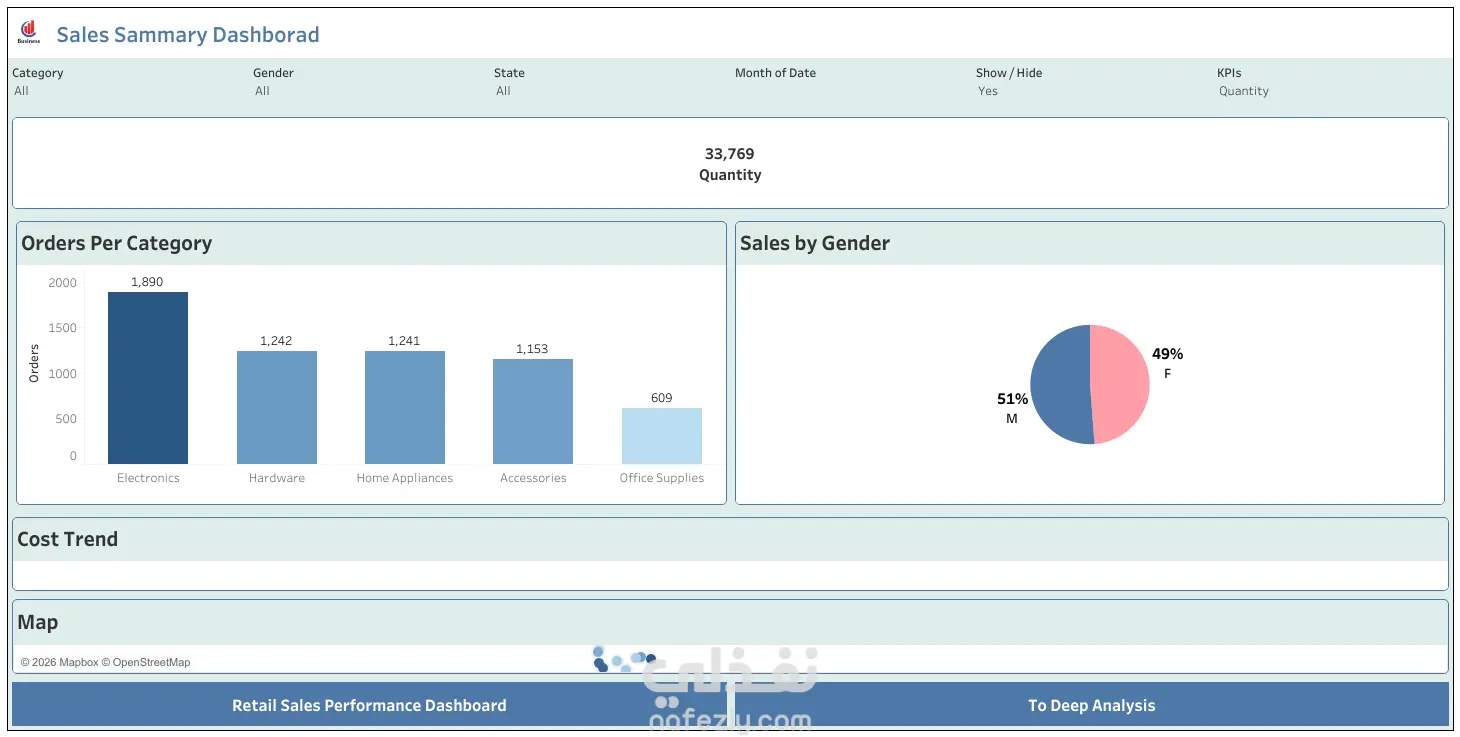Click the Cost Trend section heading
This screenshot has height=737, width=1460.
pyautogui.click(x=68, y=539)
